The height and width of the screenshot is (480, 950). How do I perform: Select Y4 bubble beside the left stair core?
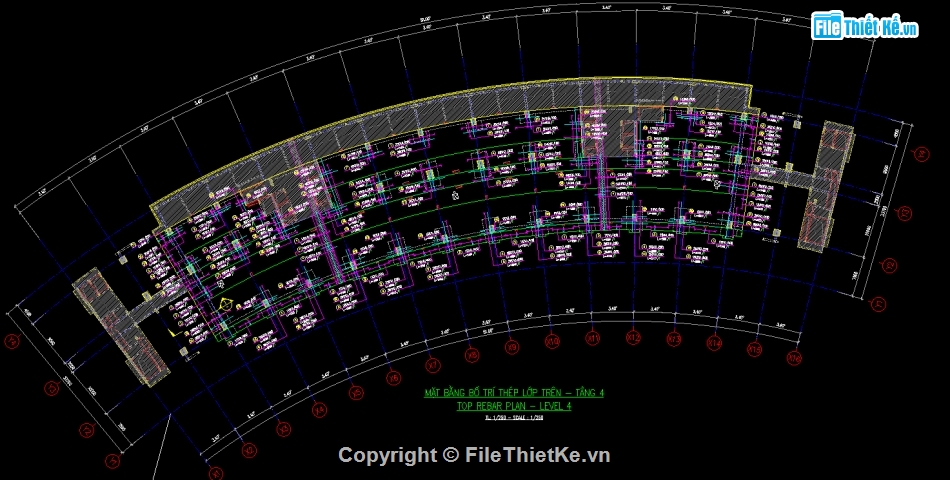click(13, 341)
